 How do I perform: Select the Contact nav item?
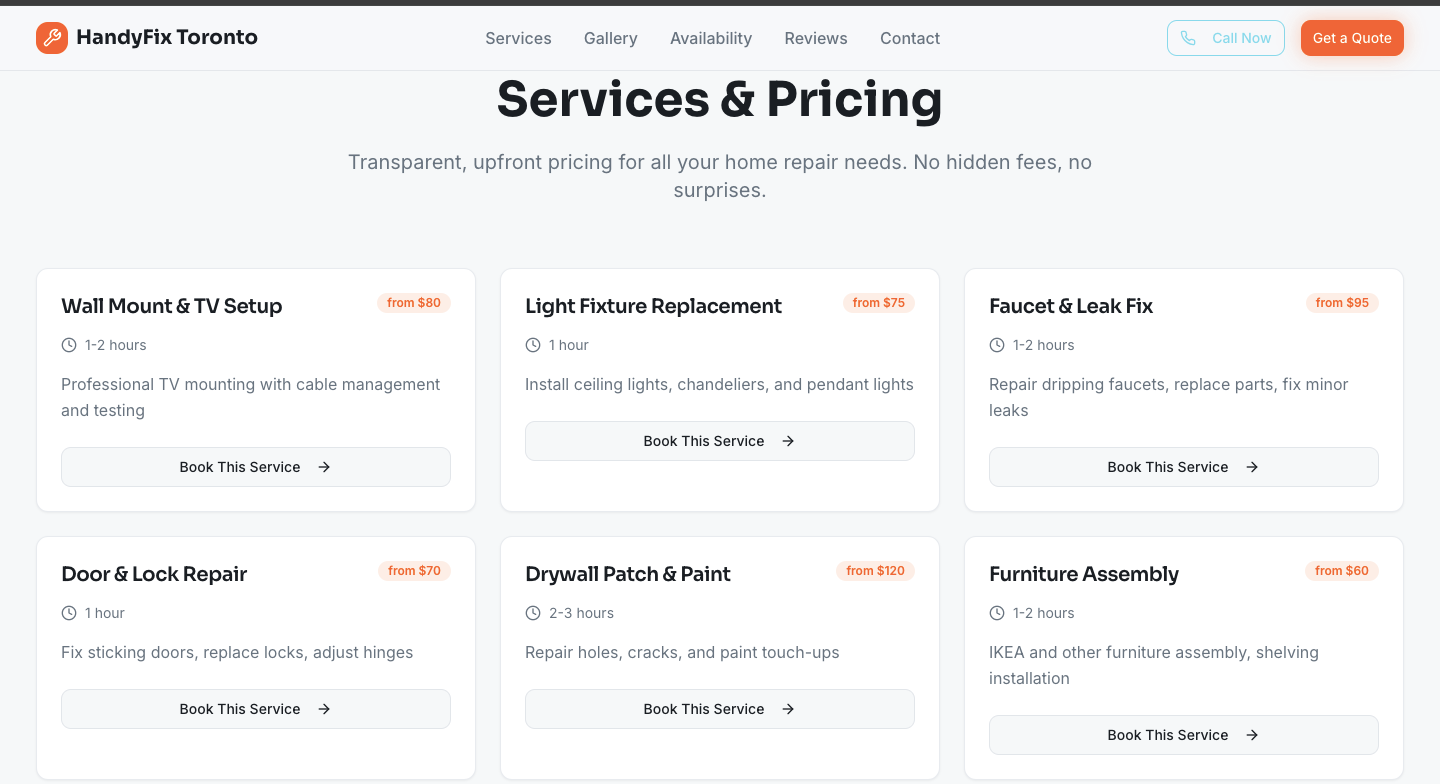pos(910,38)
